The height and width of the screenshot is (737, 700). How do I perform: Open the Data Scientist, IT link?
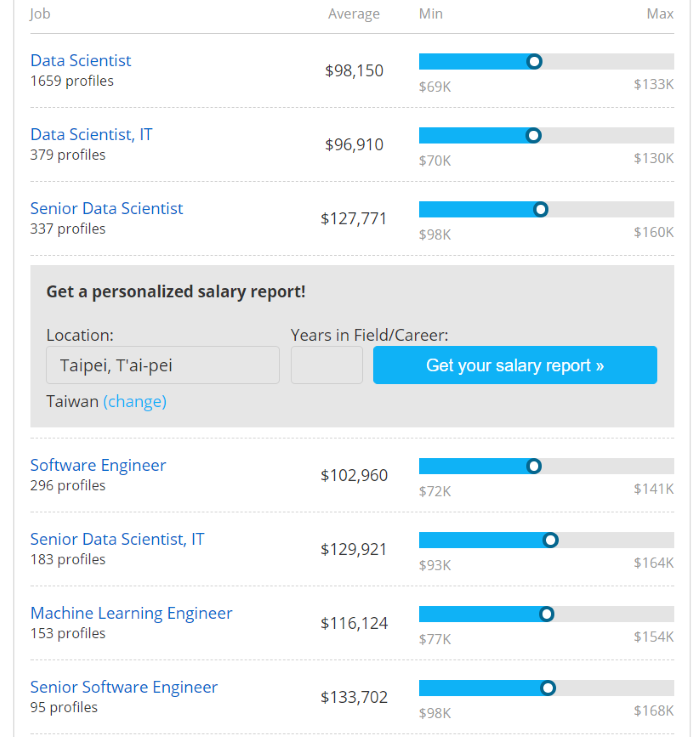pos(91,135)
